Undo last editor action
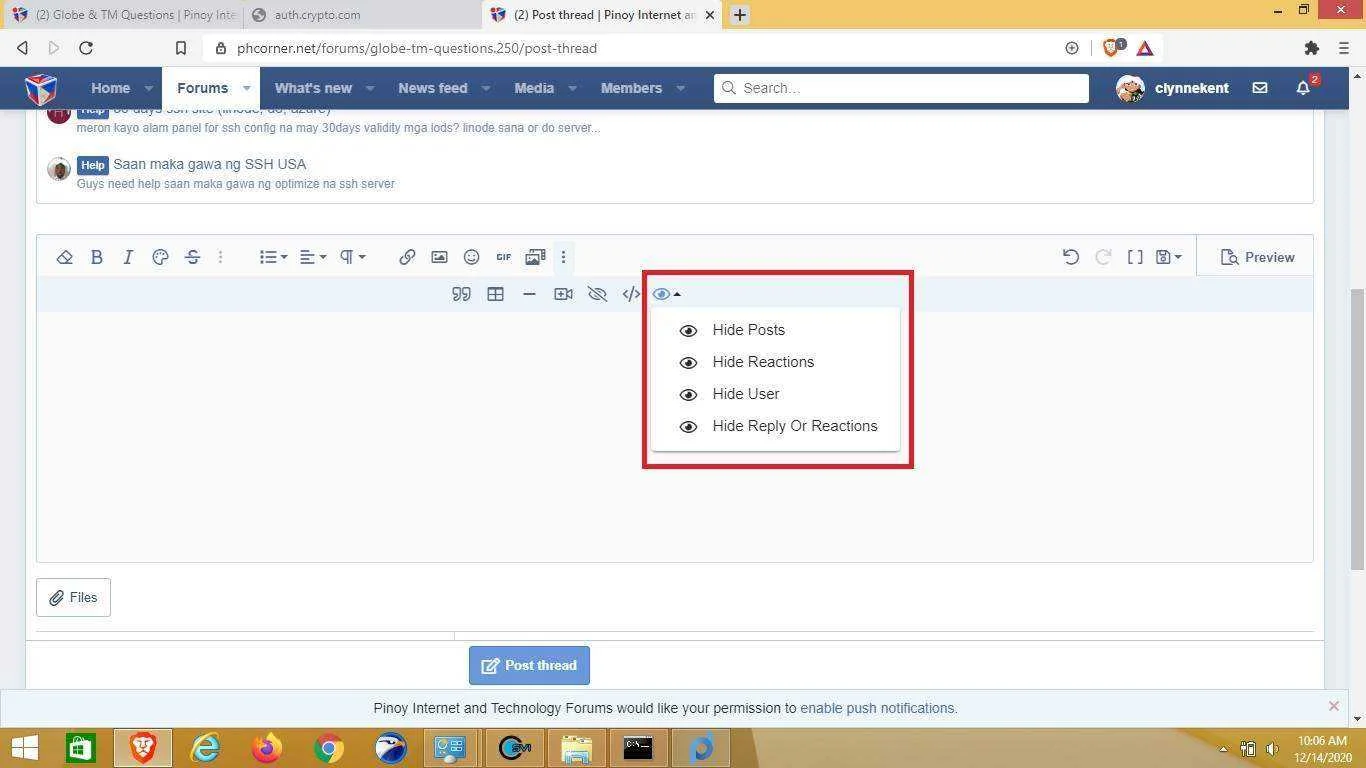 click(1071, 257)
